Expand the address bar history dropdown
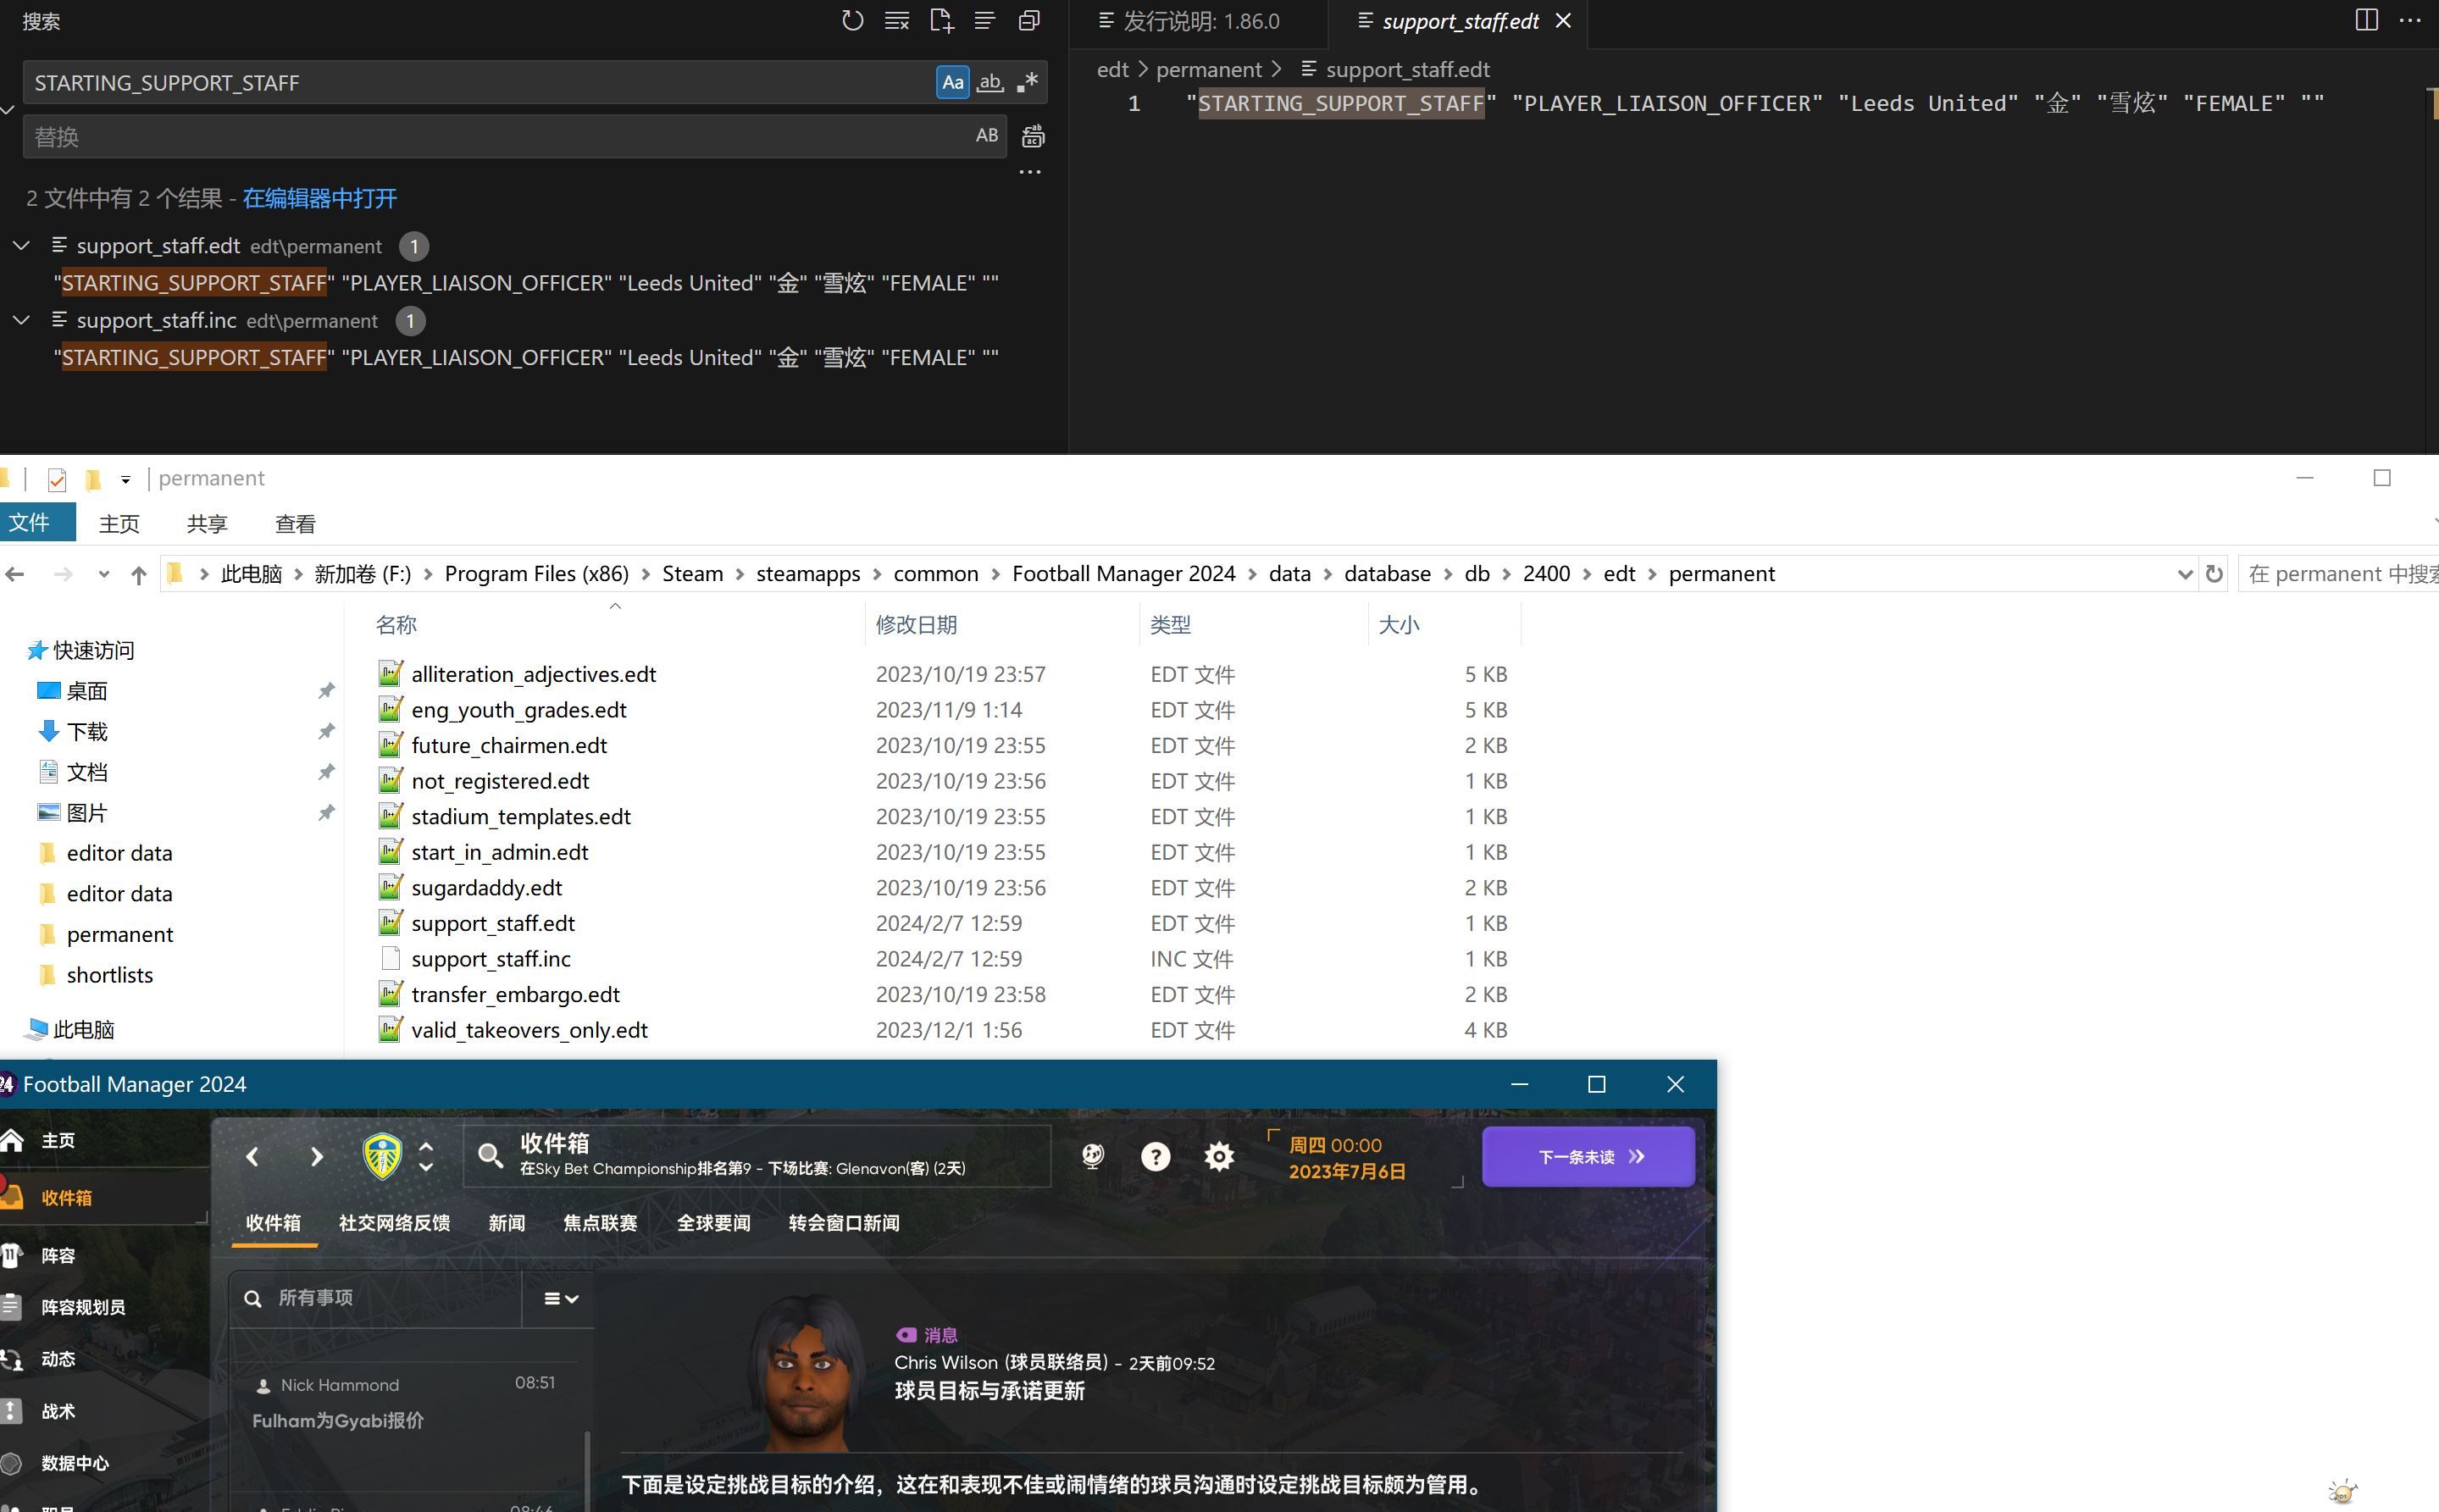Viewport: 2439px width, 1512px height. (2184, 574)
